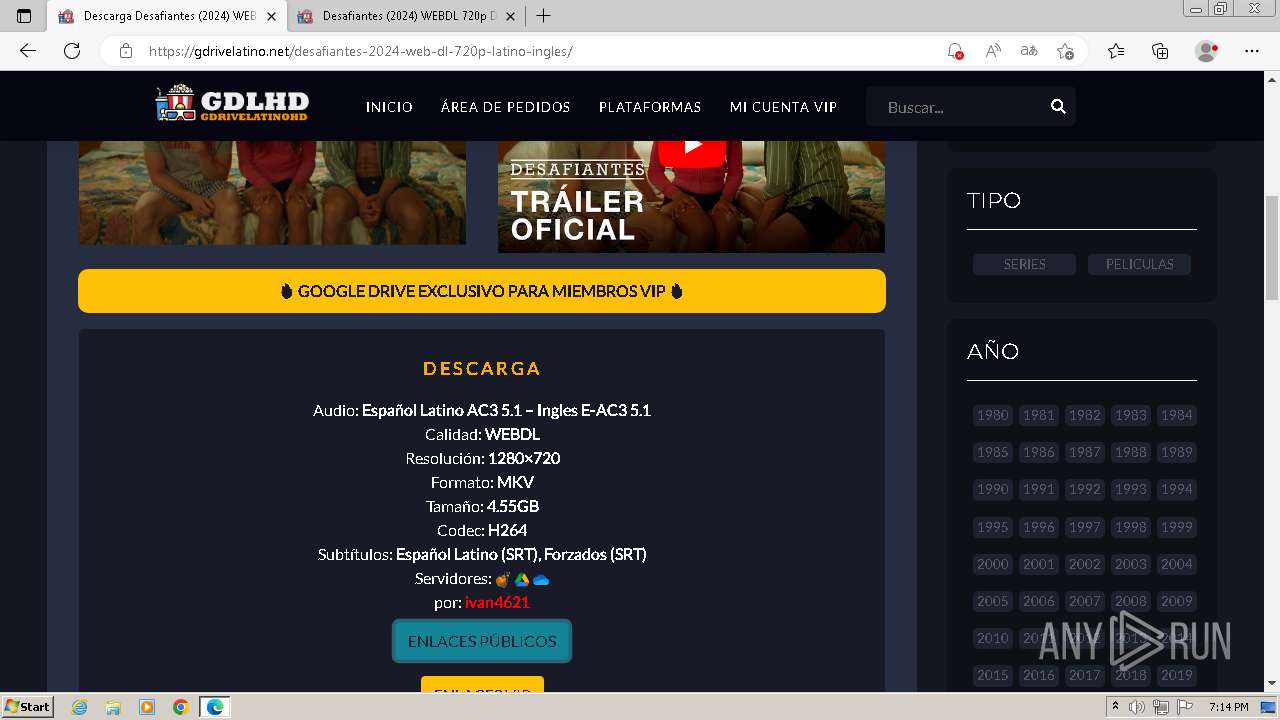Screen dimensions: 1280x720
Task: Close the first Descarga Desafiantes tab
Action: (270, 16)
